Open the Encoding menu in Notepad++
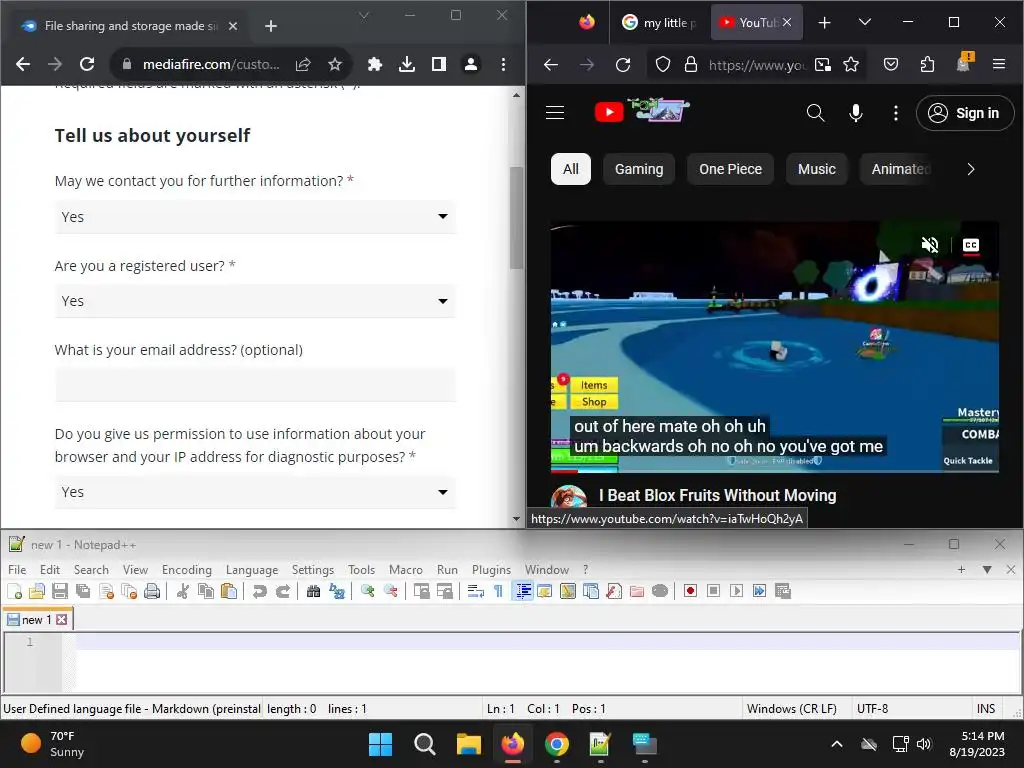 pyautogui.click(x=187, y=569)
